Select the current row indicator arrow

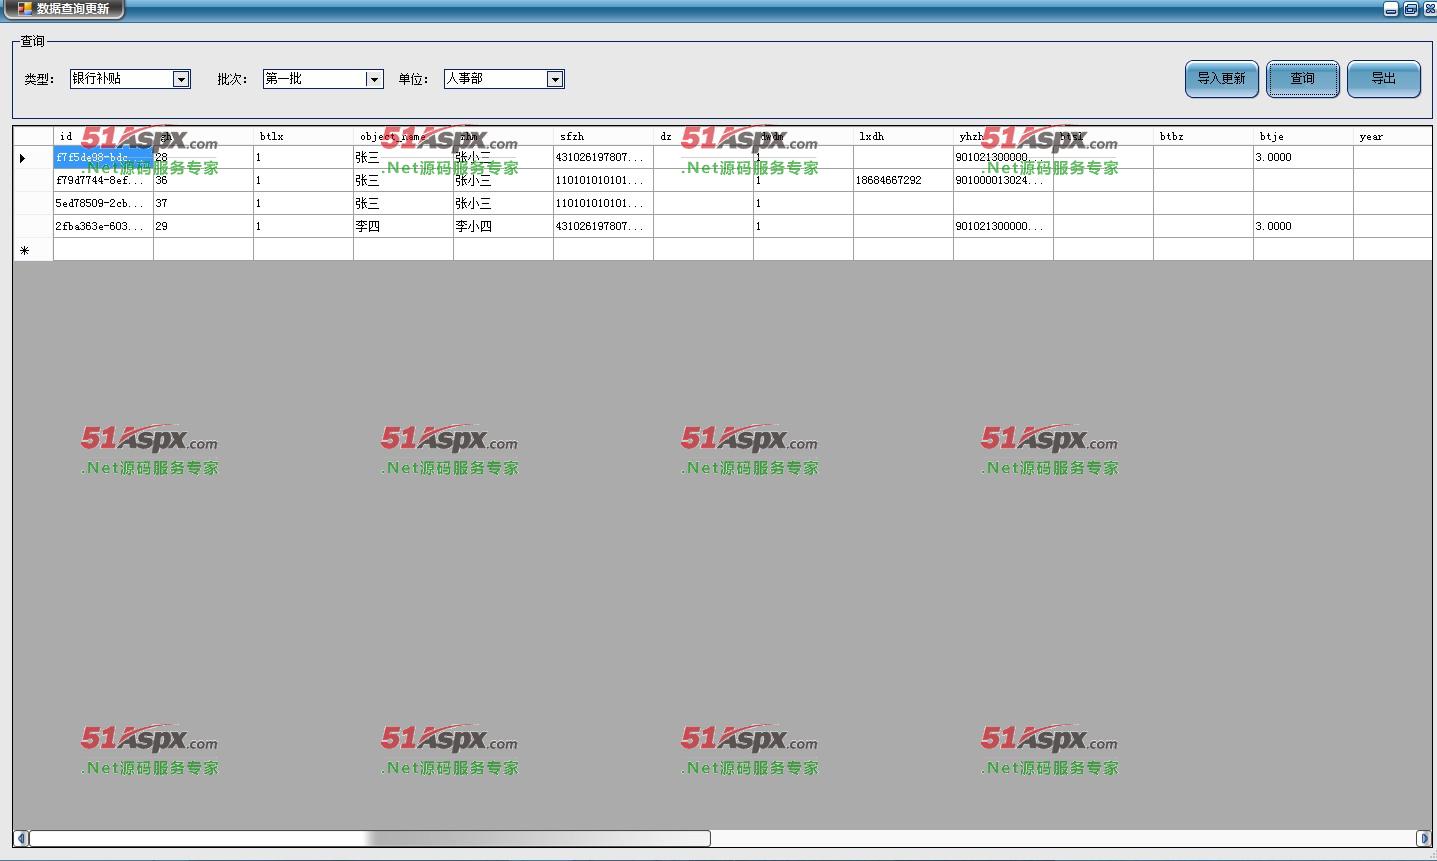(x=23, y=158)
